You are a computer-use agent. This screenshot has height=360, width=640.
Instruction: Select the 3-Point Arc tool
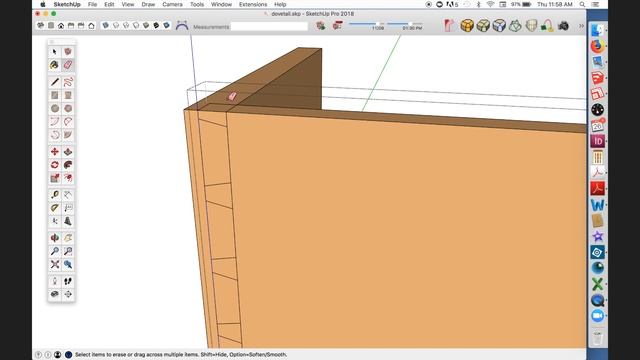[x=55, y=135]
